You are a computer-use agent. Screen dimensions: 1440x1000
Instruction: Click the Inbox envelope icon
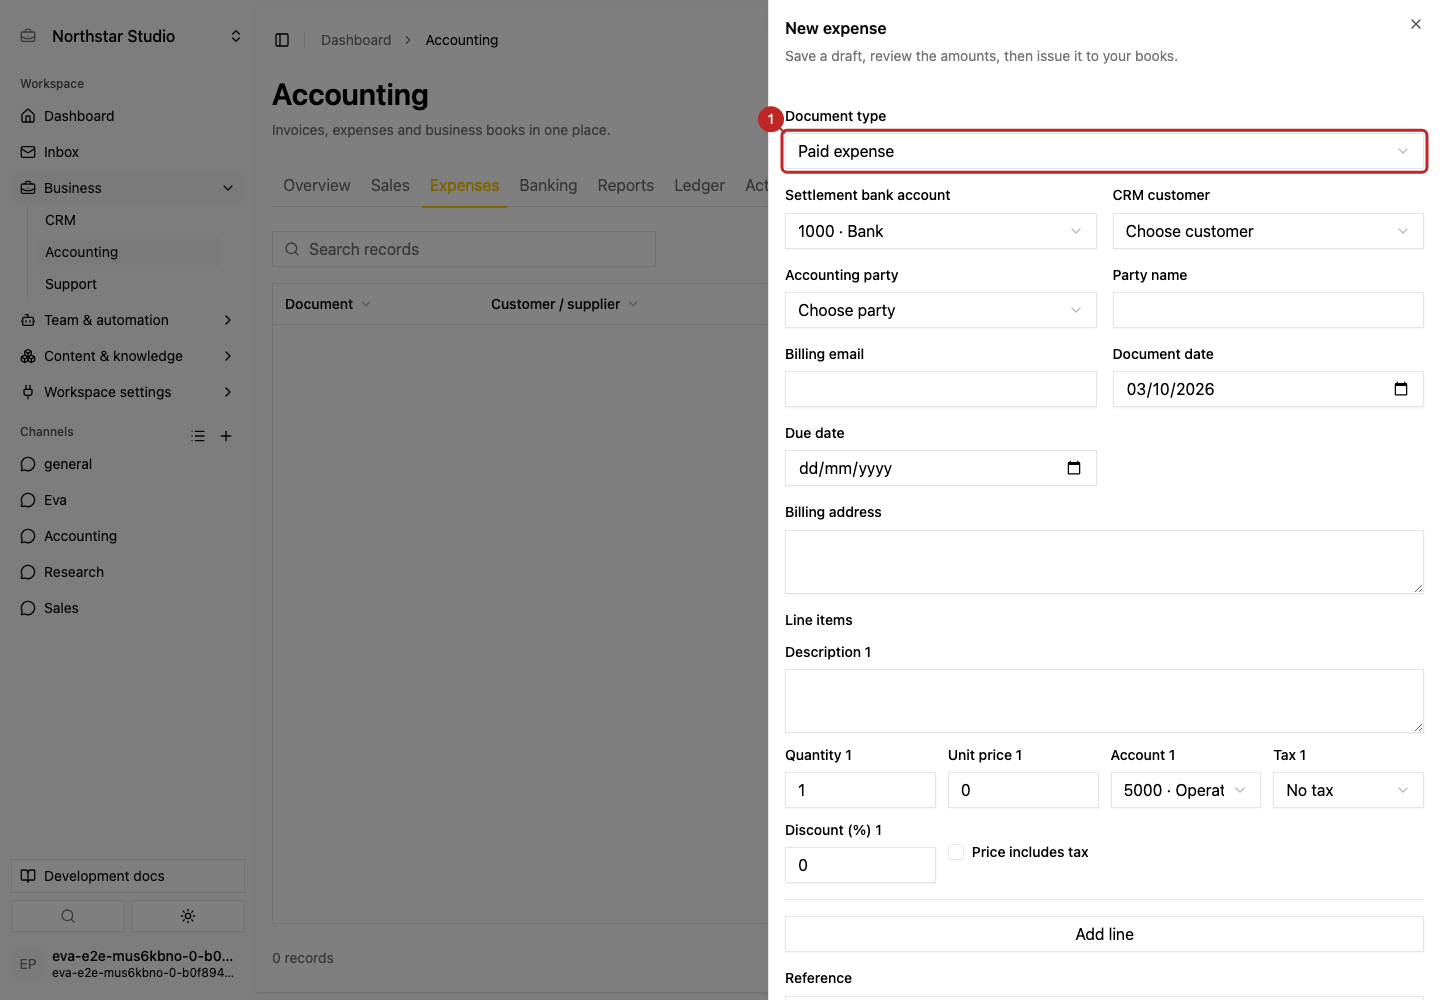[28, 152]
